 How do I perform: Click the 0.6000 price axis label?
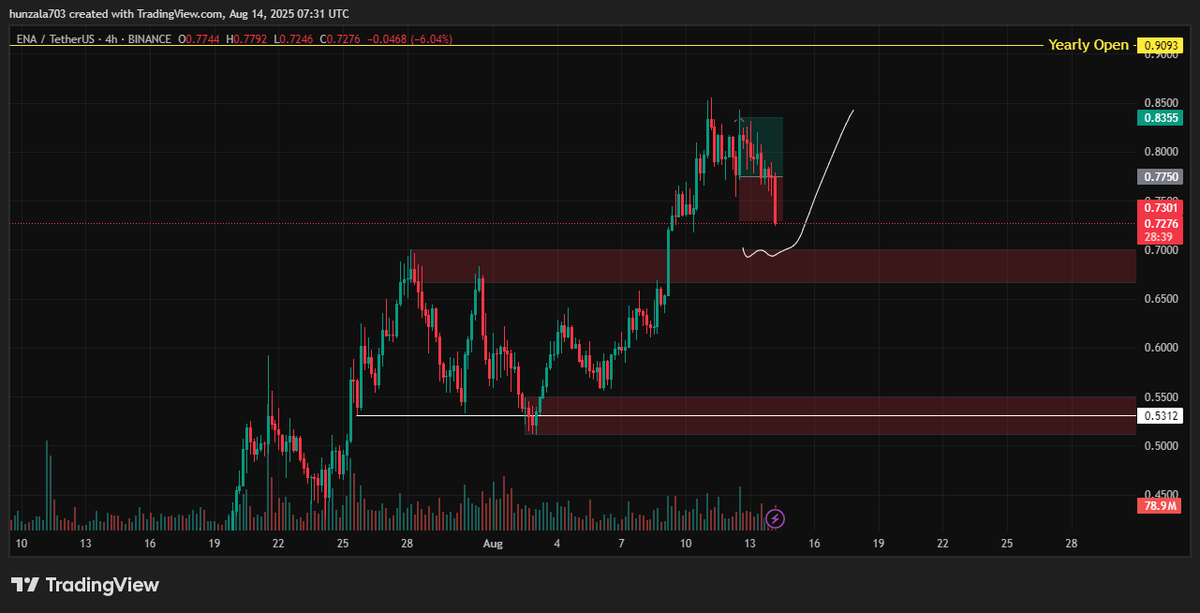[x=1161, y=348]
